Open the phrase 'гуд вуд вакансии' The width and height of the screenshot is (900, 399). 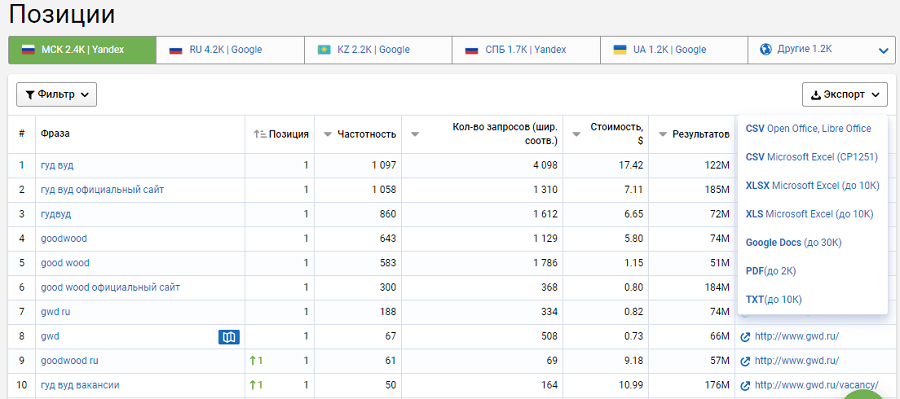[80, 385]
